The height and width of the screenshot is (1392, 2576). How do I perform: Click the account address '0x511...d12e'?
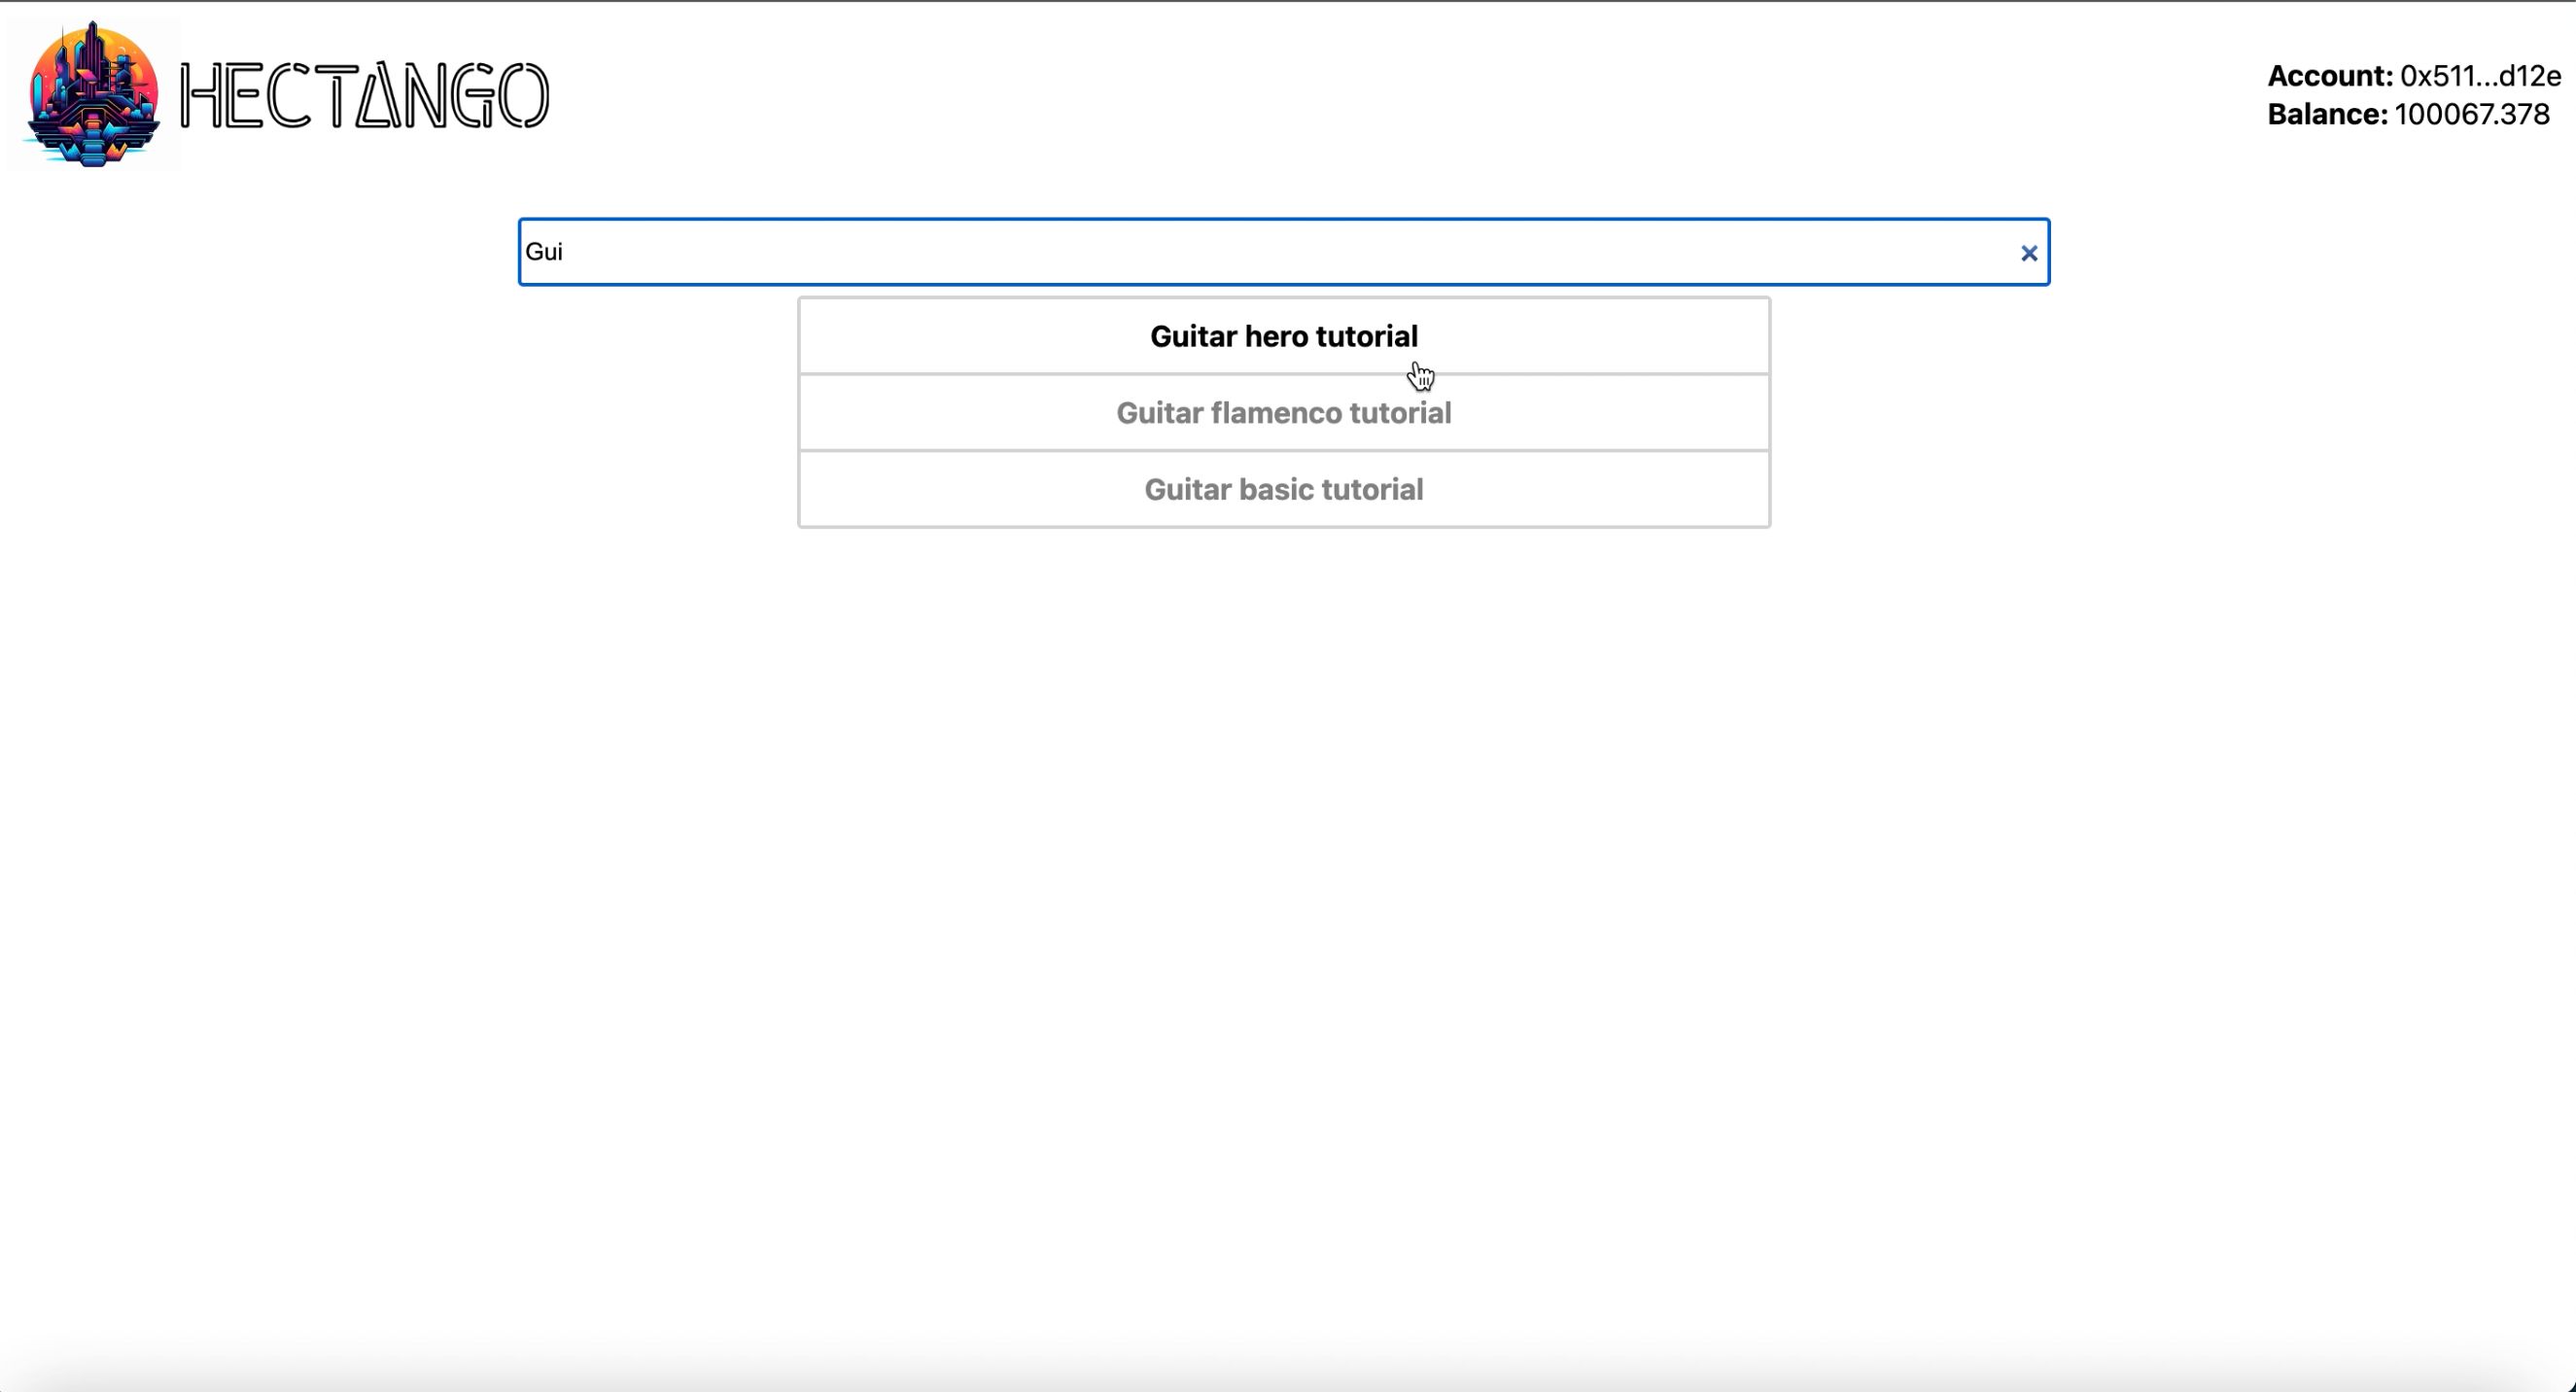point(2480,76)
